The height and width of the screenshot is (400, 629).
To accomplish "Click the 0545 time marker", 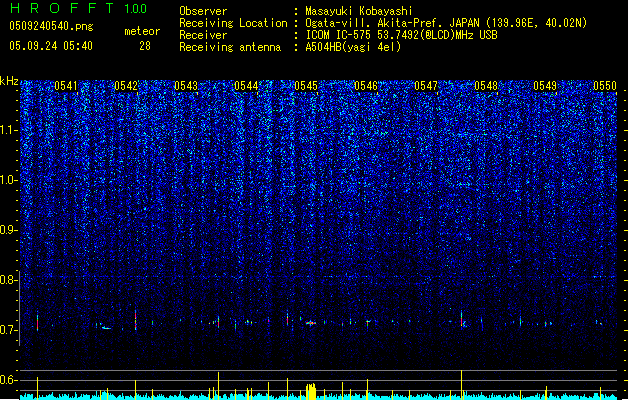I will point(306,86).
